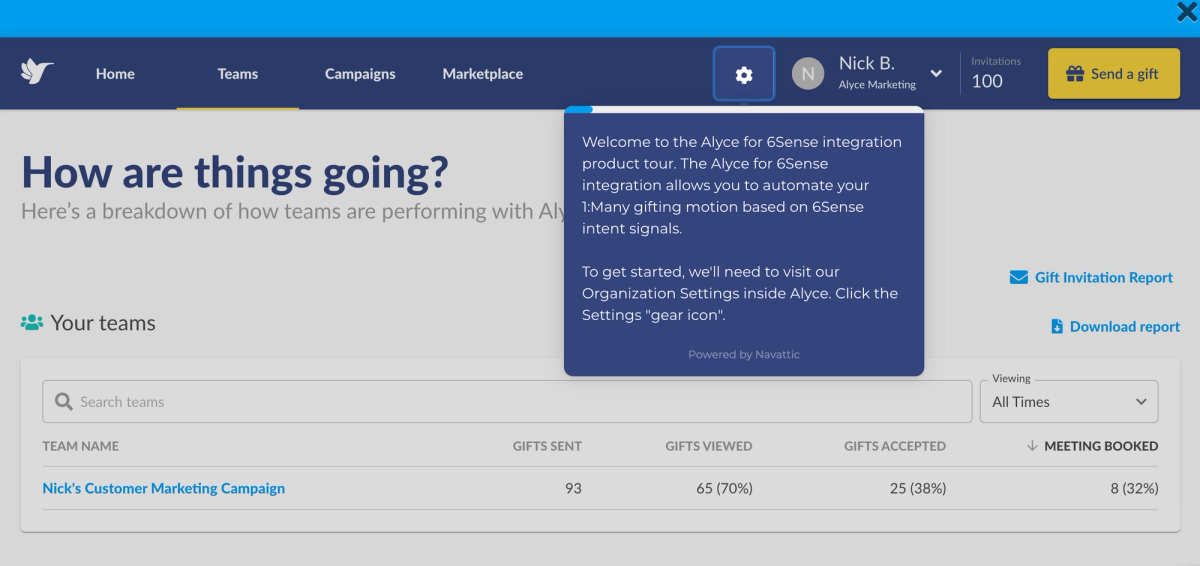Go to the Campaigns menu
Screen dimensions: 1200x566
click(x=360, y=74)
